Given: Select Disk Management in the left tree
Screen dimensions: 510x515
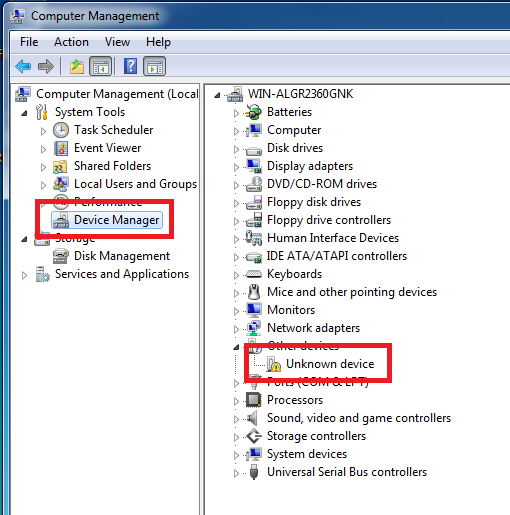Looking at the screenshot, I should click(122, 256).
